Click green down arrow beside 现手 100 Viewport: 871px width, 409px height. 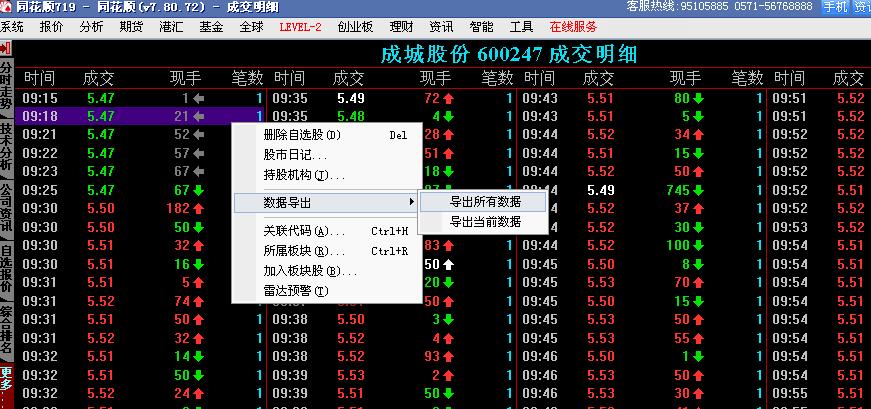coord(698,245)
